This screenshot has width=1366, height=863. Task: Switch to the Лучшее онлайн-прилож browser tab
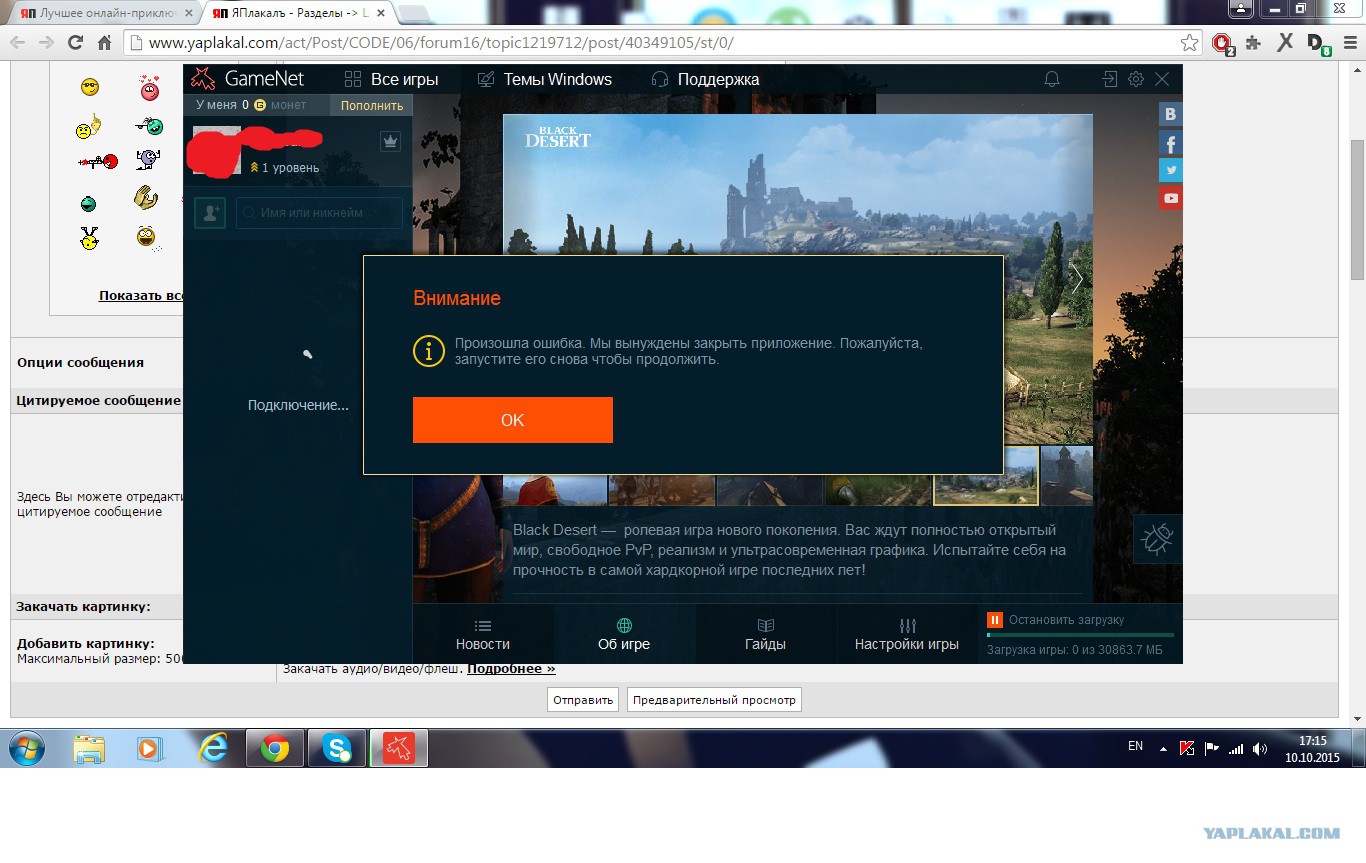pos(102,13)
